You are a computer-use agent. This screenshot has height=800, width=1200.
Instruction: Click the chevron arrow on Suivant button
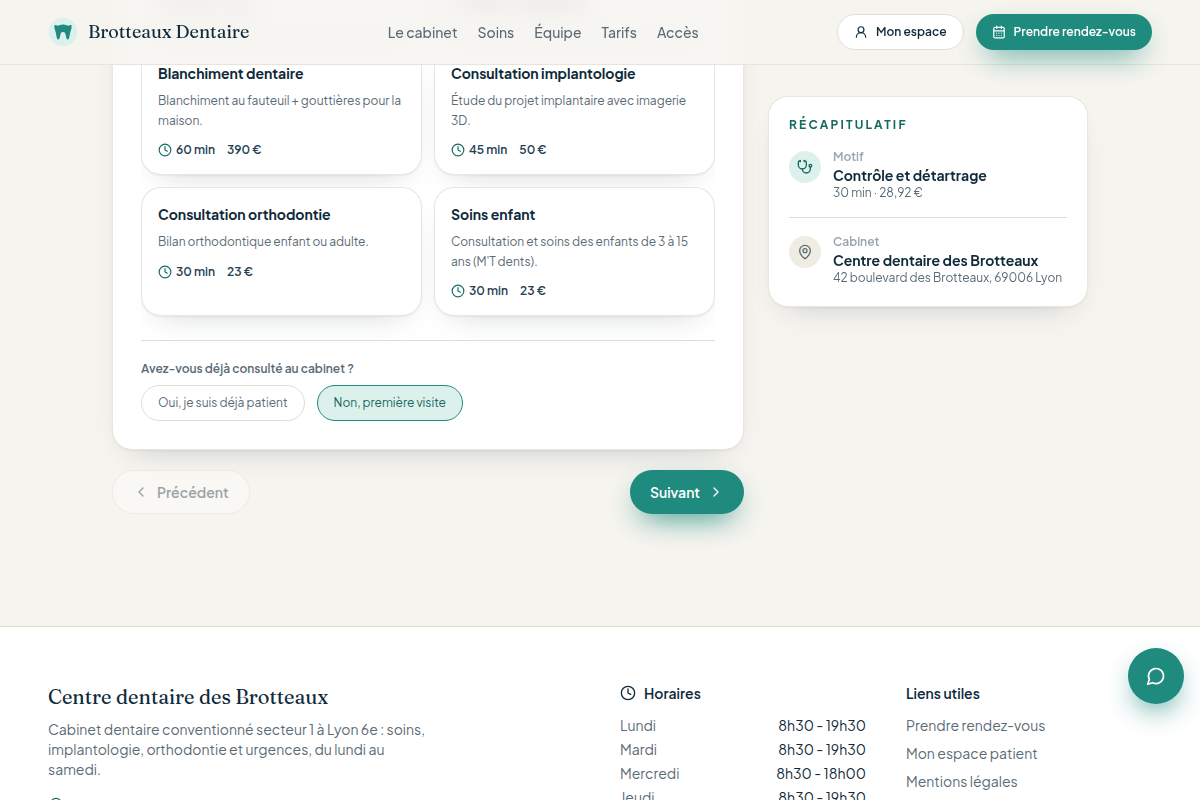pos(716,492)
